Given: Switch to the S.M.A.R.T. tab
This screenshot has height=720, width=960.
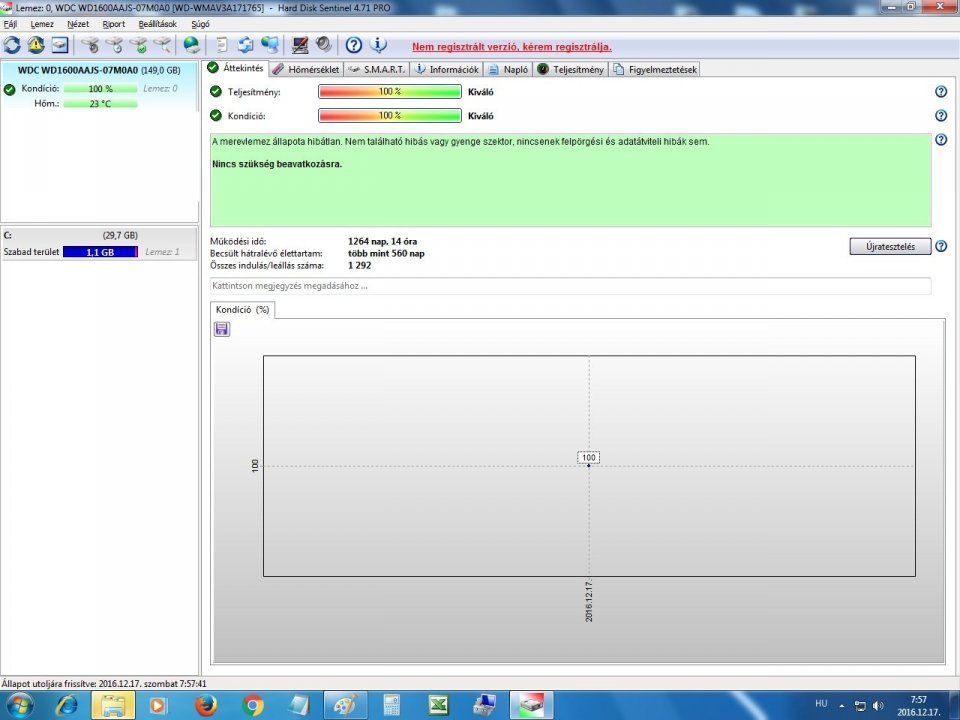Looking at the screenshot, I should (377, 69).
